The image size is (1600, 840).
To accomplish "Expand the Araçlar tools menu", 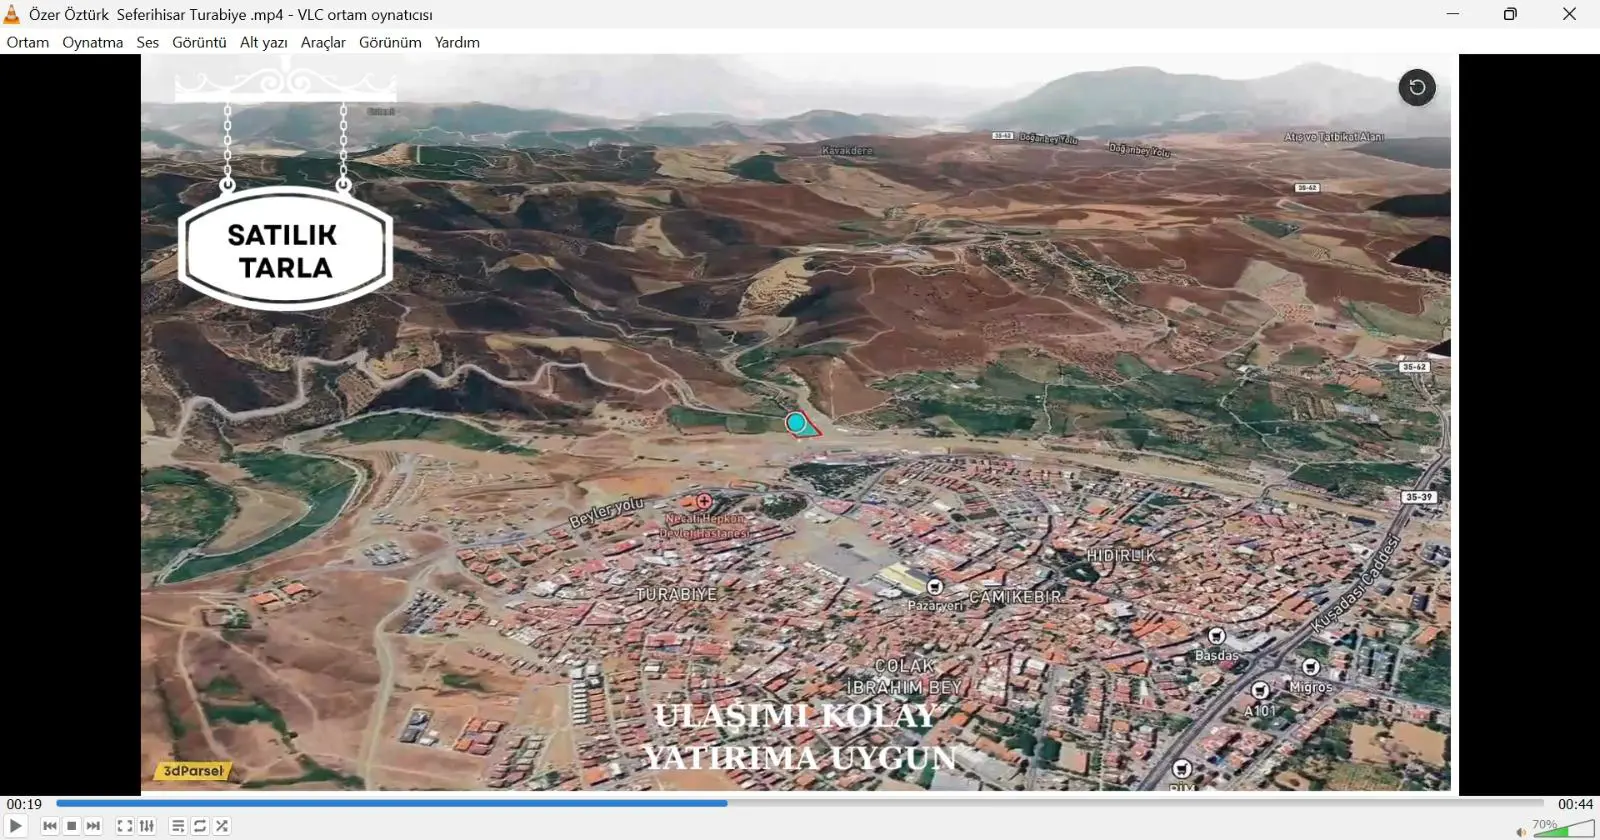I will (x=323, y=42).
